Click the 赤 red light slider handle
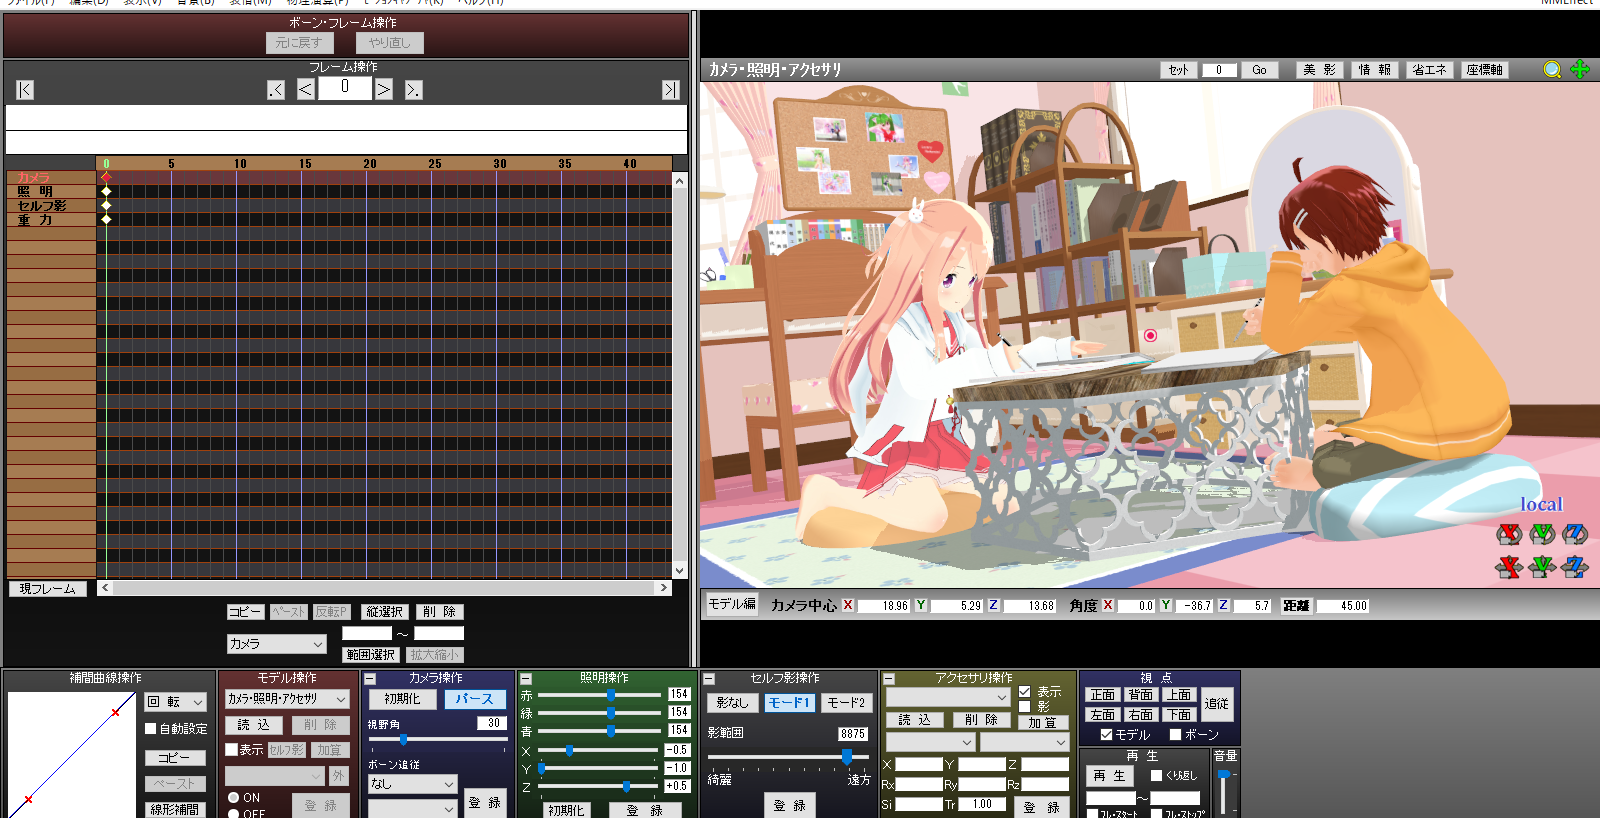Image resolution: width=1600 pixels, height=818 pixels. (x=611, y=694)
